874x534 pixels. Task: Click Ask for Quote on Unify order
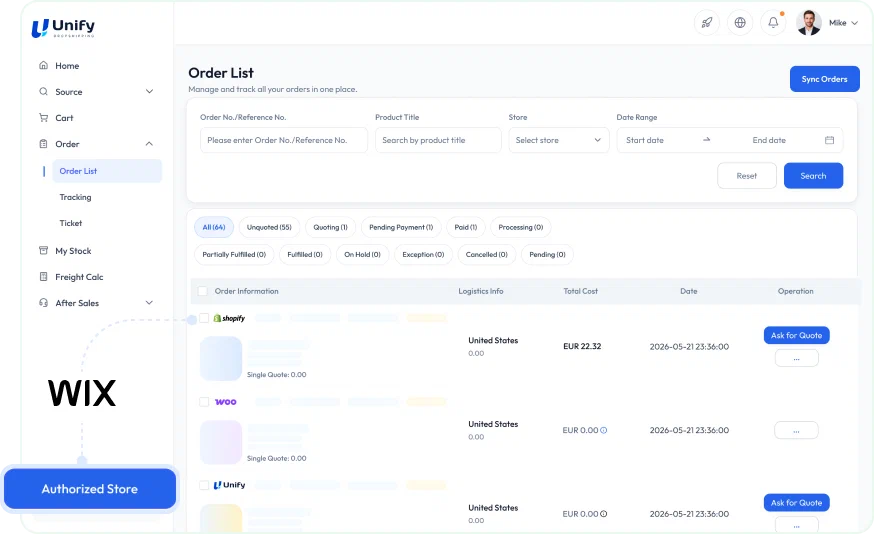[797, 502]
